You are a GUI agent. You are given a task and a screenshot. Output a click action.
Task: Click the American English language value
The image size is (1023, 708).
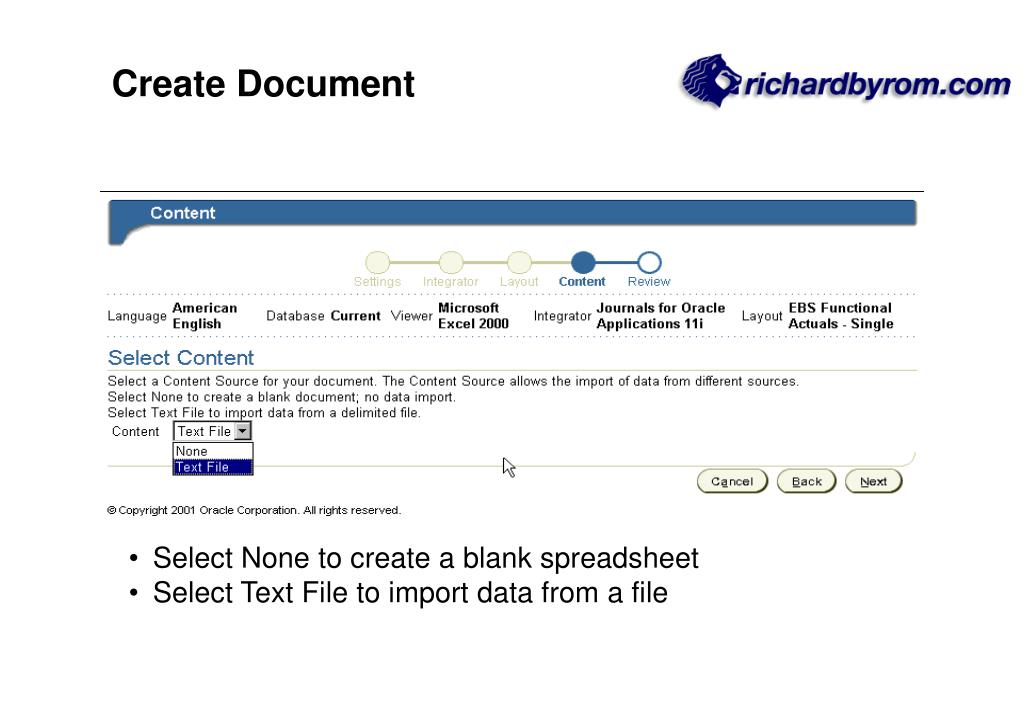click(205, 316)
